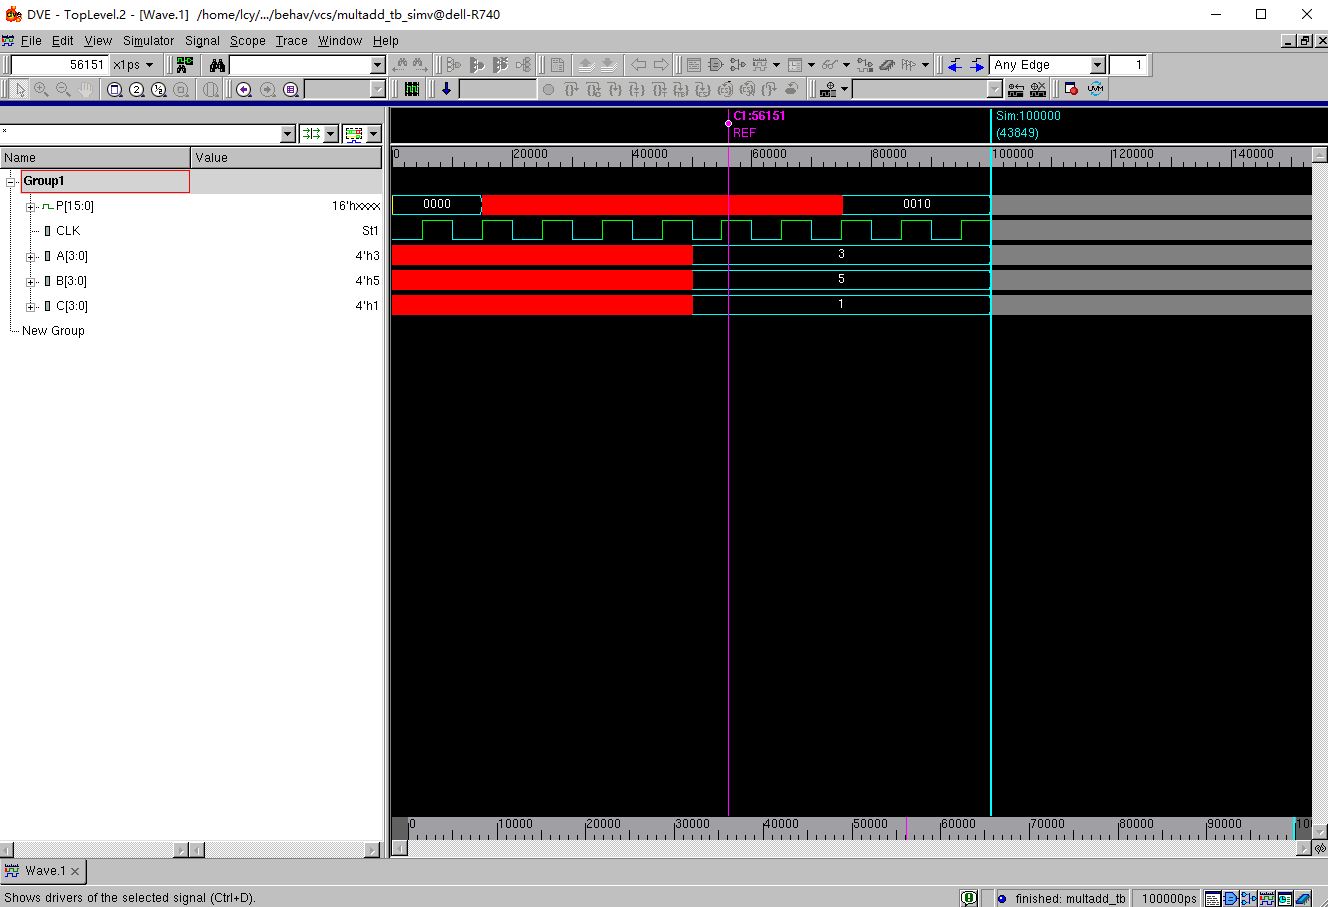Click the finished: multadd_tb status indicator
The height and width of the screenshot is (907, 1328).
[1061, 898]
